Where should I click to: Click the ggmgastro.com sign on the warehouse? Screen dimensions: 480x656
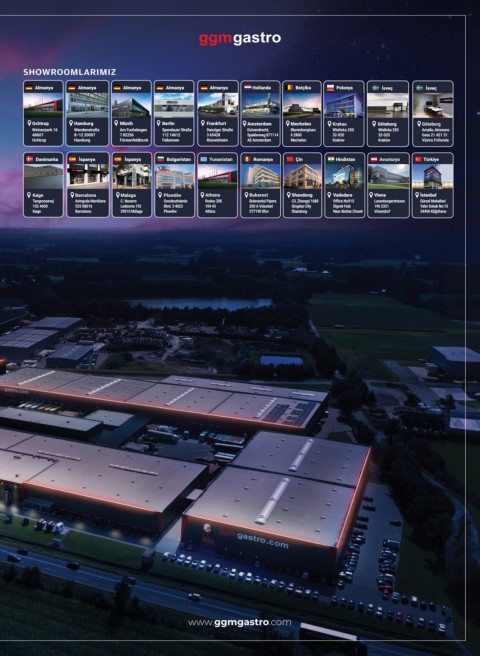point(252,538)
